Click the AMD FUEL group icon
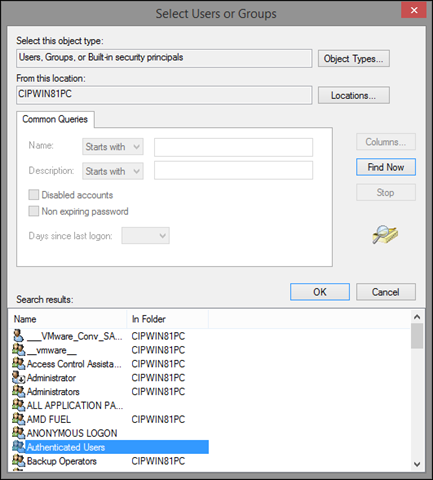The height and width of the screenshot is (480, 433). [x=18, y=419]
